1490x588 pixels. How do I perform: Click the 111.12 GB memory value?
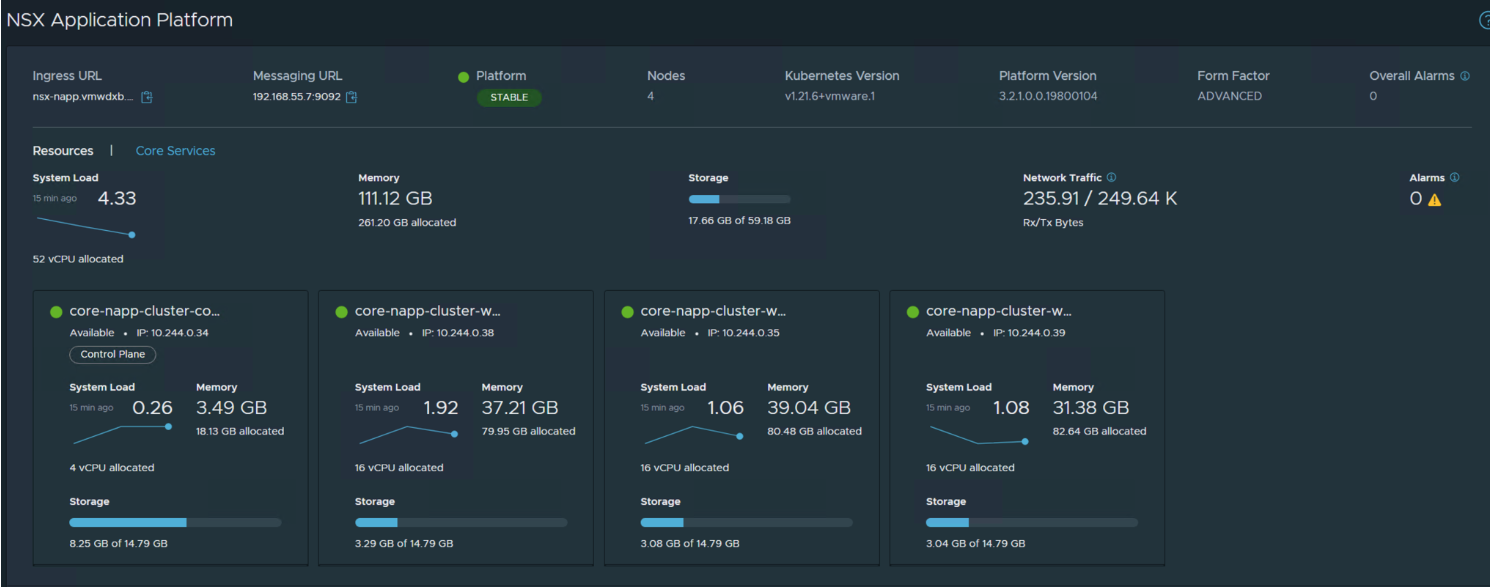coord(395,199)
